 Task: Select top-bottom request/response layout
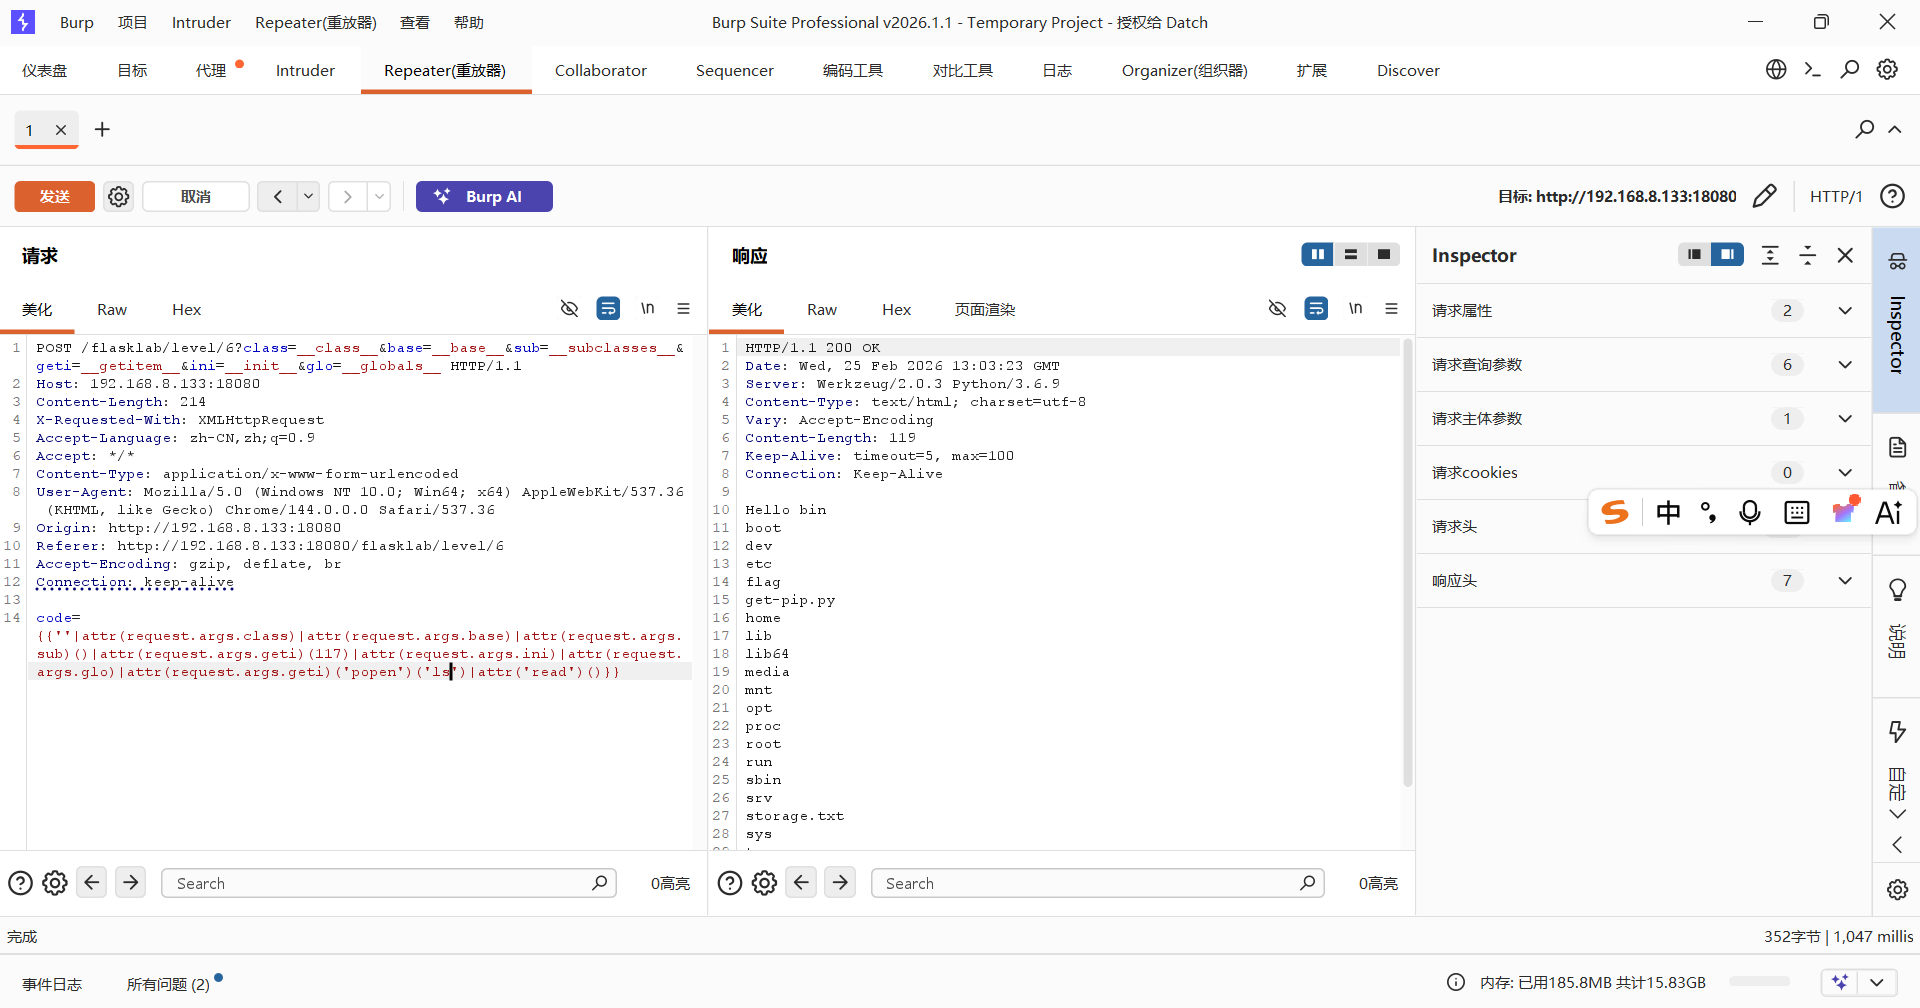[x=1351, y=255]
